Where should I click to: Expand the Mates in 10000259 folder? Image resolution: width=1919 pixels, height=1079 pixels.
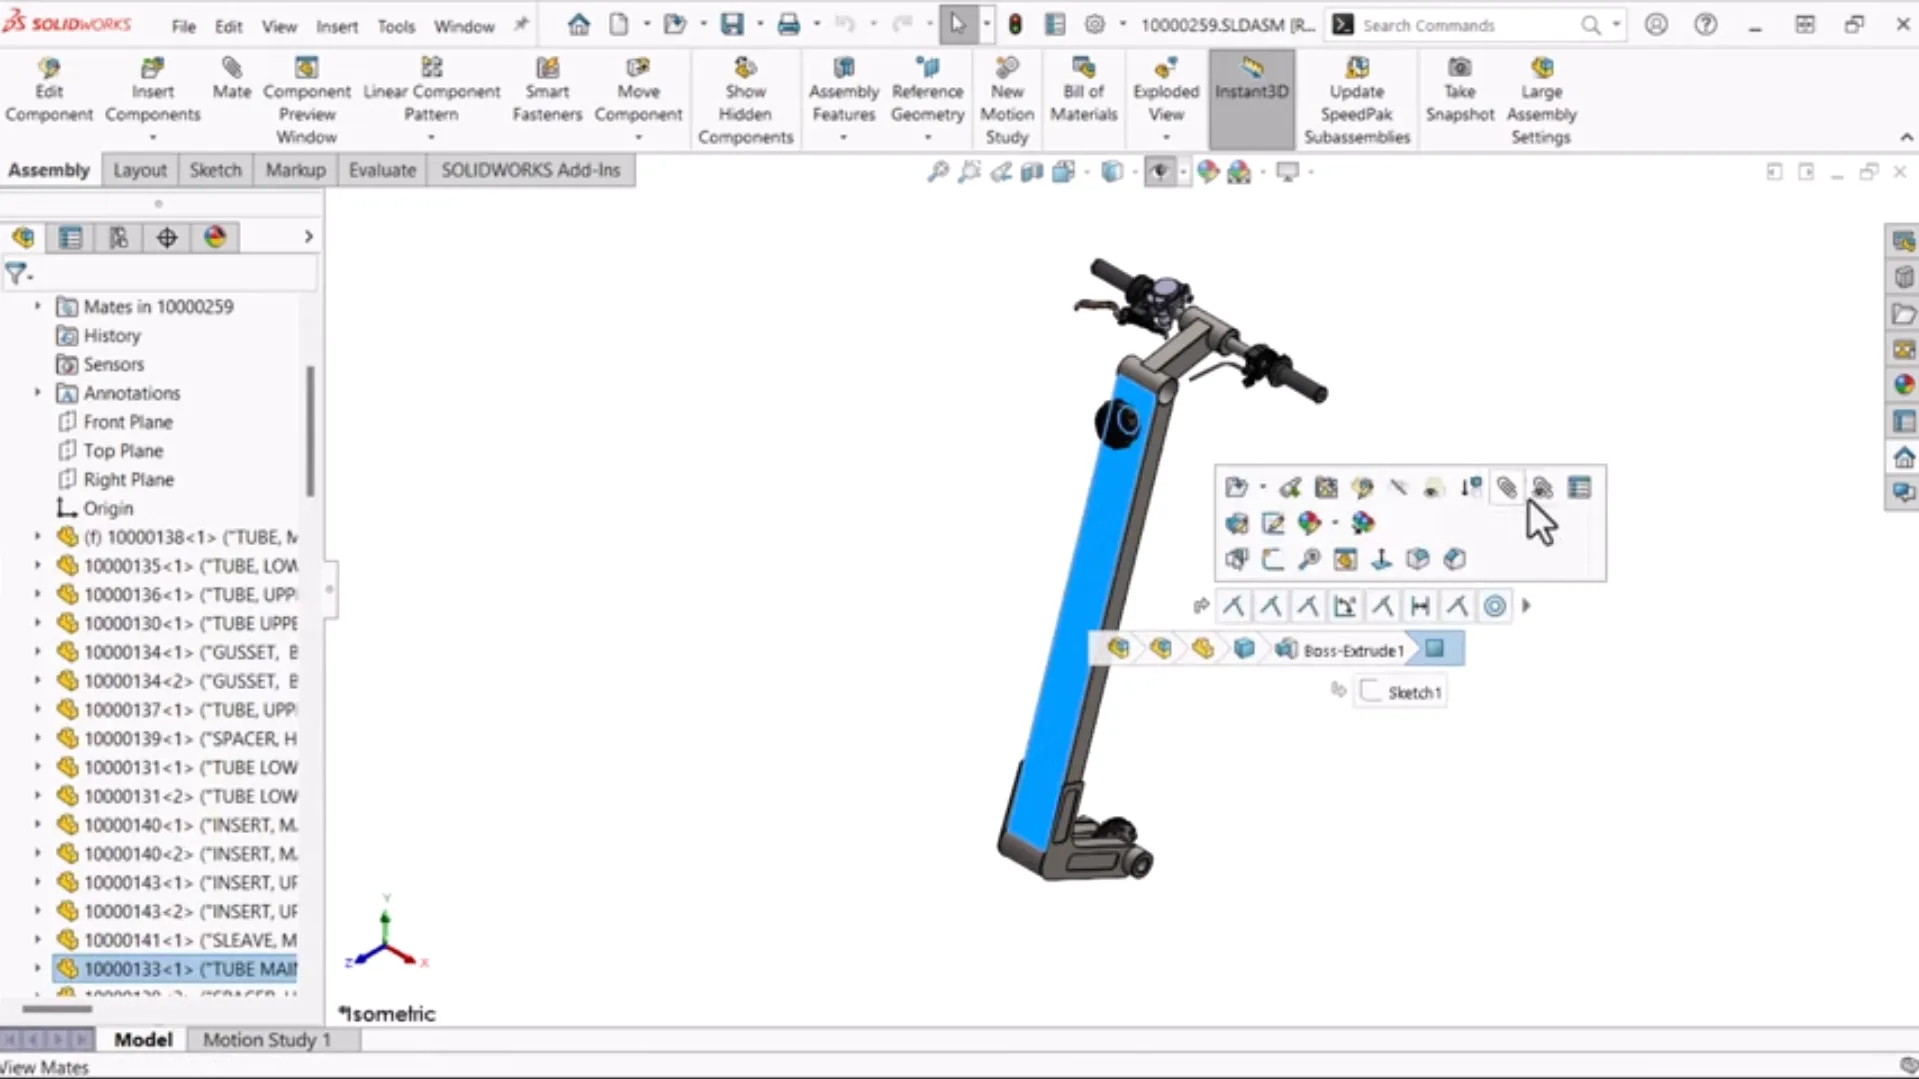pos(38,306)
